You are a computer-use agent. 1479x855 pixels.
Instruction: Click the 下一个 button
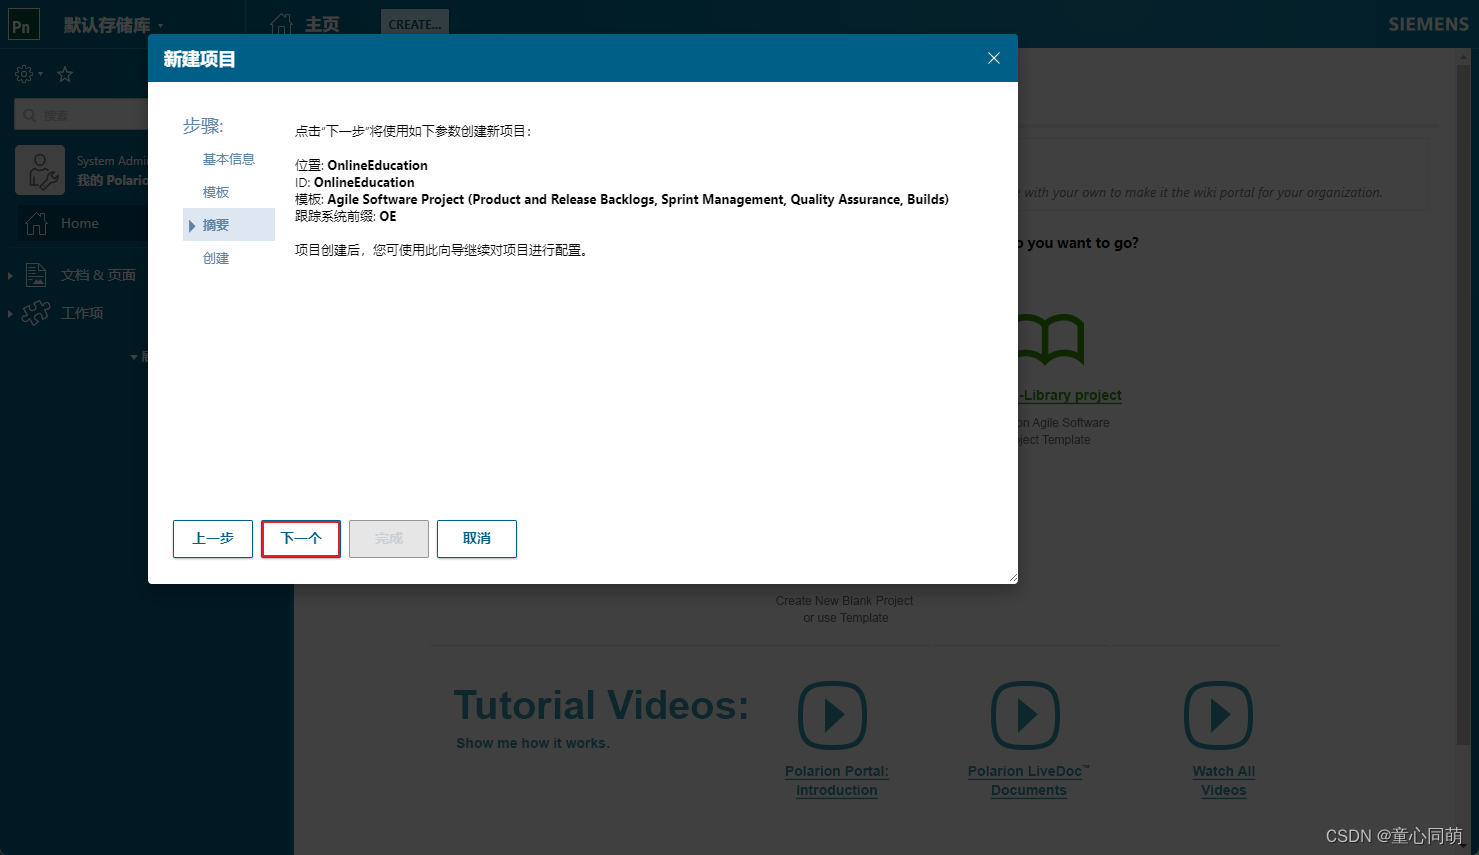point(301,539)
